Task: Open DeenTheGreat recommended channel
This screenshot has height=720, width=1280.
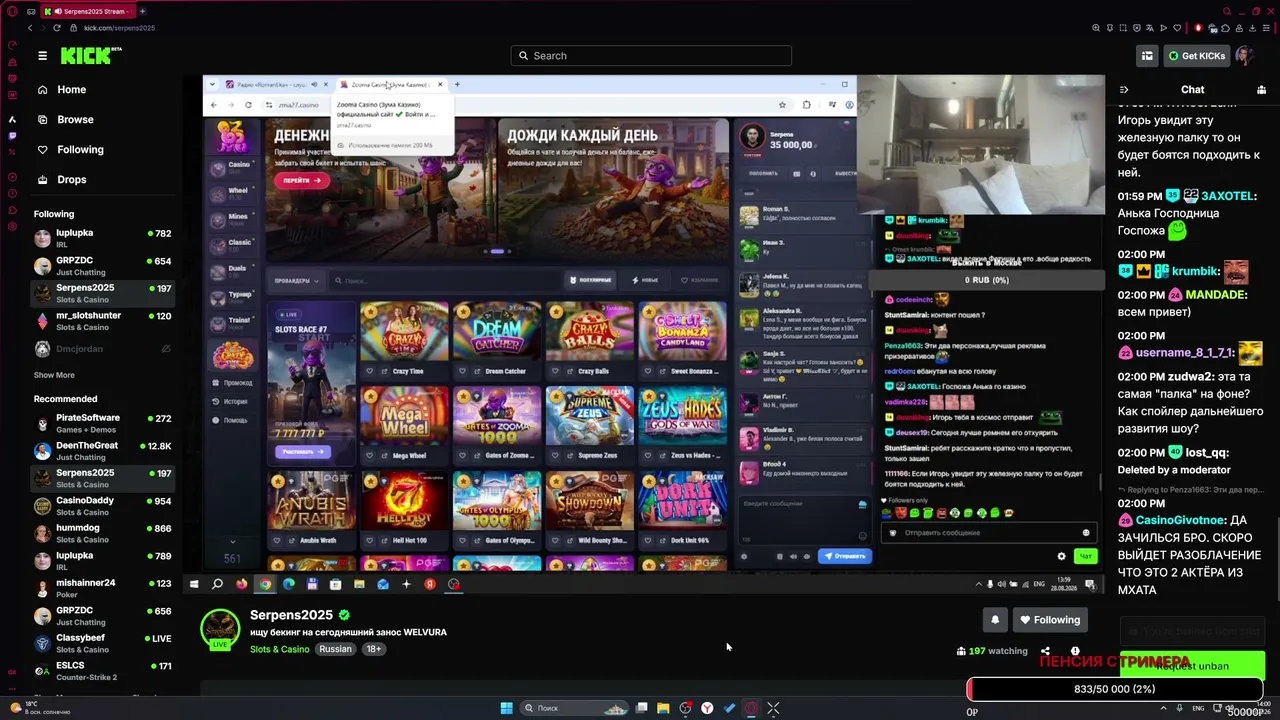Action: [x=102, y=451]
